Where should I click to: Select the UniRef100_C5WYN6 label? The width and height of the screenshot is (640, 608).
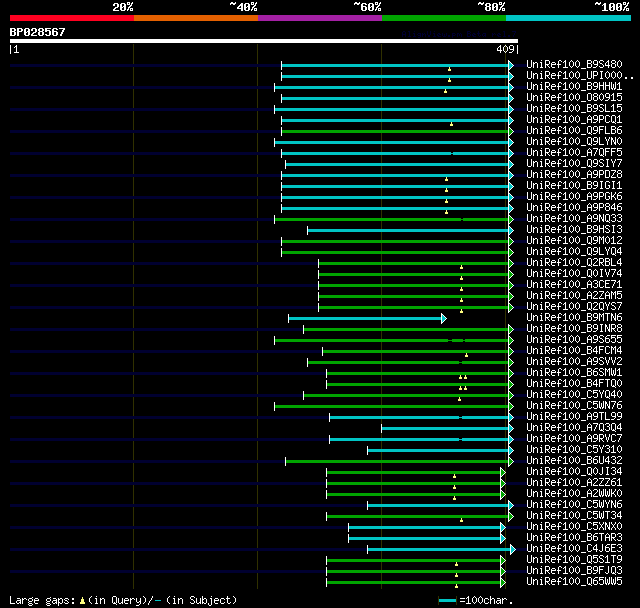tap(574, 505)
